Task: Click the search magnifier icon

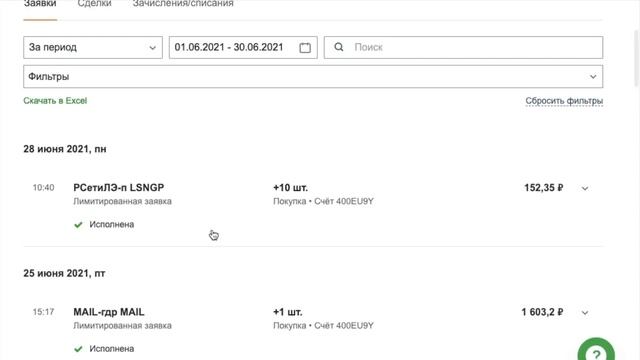Action: click(339, 47)
